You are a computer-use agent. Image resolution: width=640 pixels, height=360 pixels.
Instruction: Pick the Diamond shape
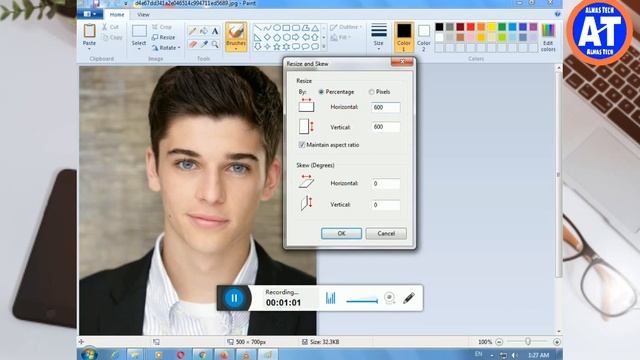(x=267, y=37)
